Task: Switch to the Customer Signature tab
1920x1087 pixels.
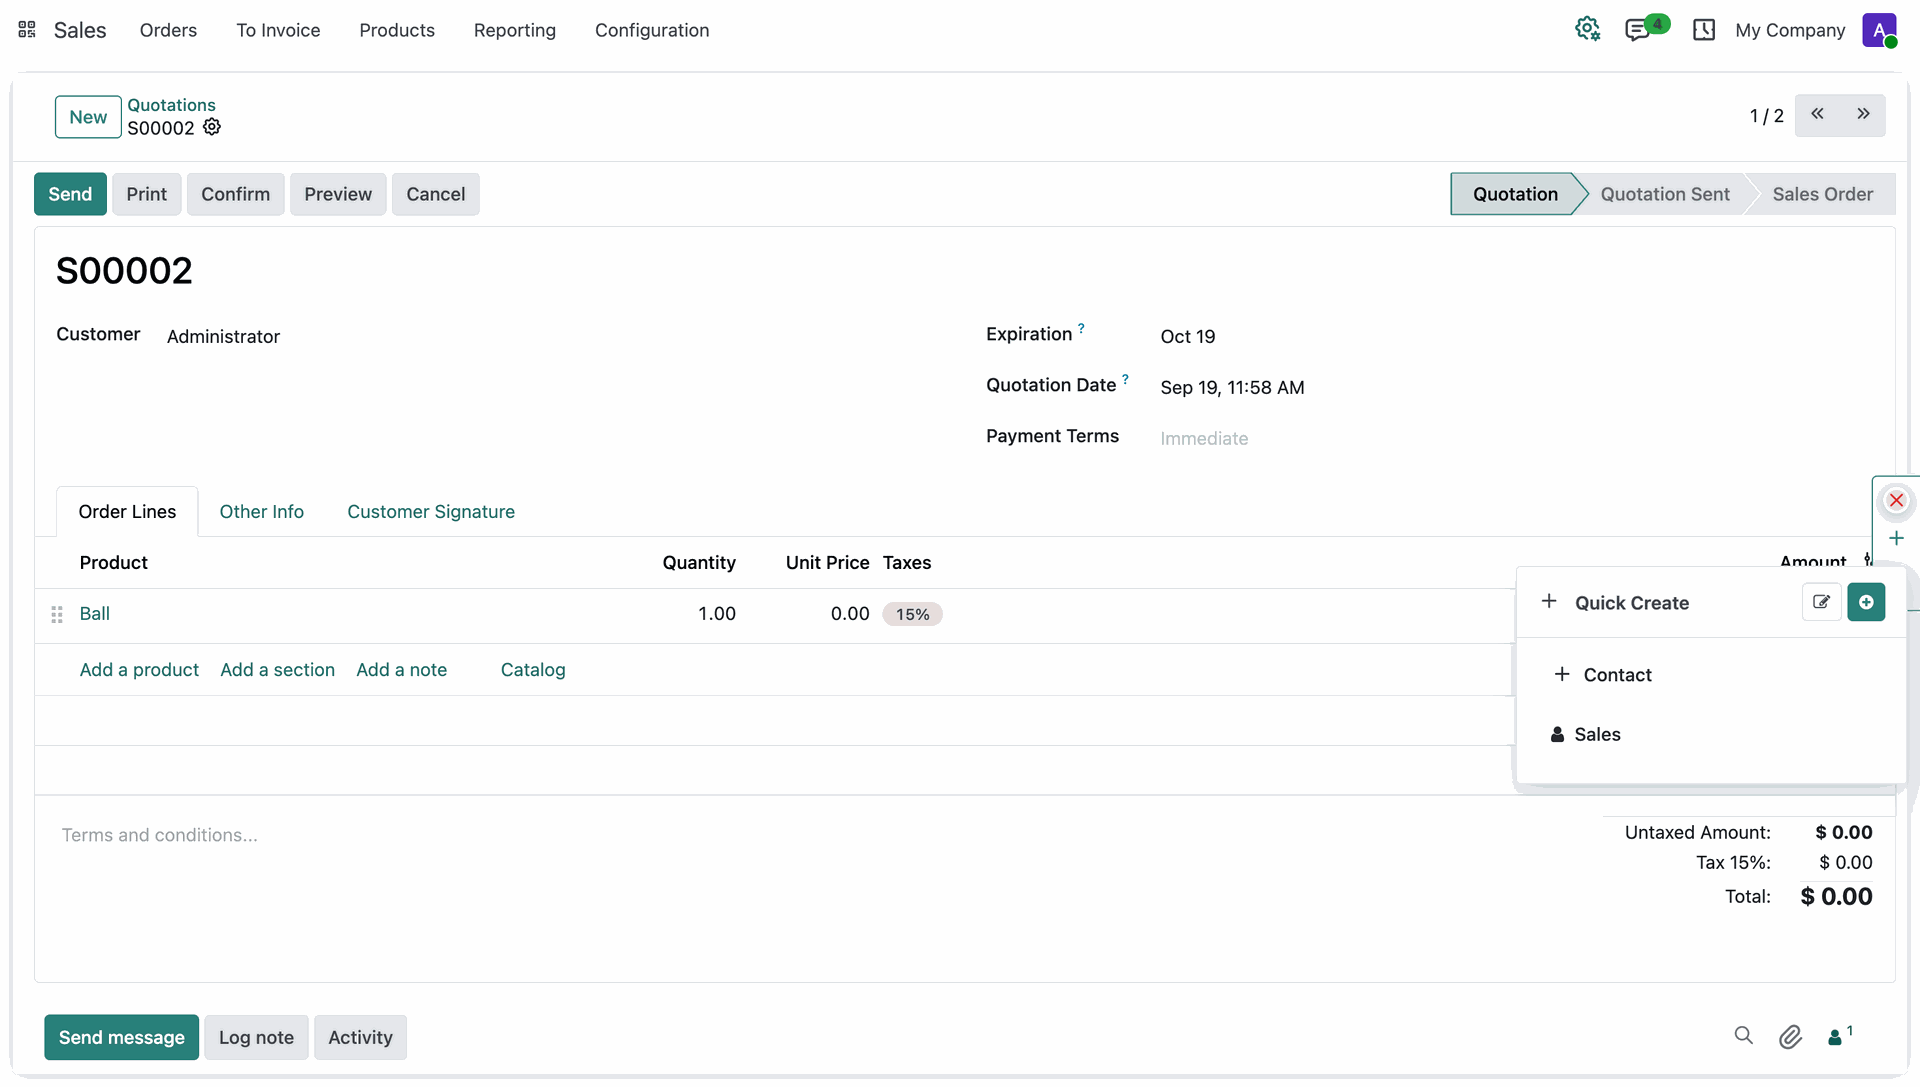Action: click(431, 512)
